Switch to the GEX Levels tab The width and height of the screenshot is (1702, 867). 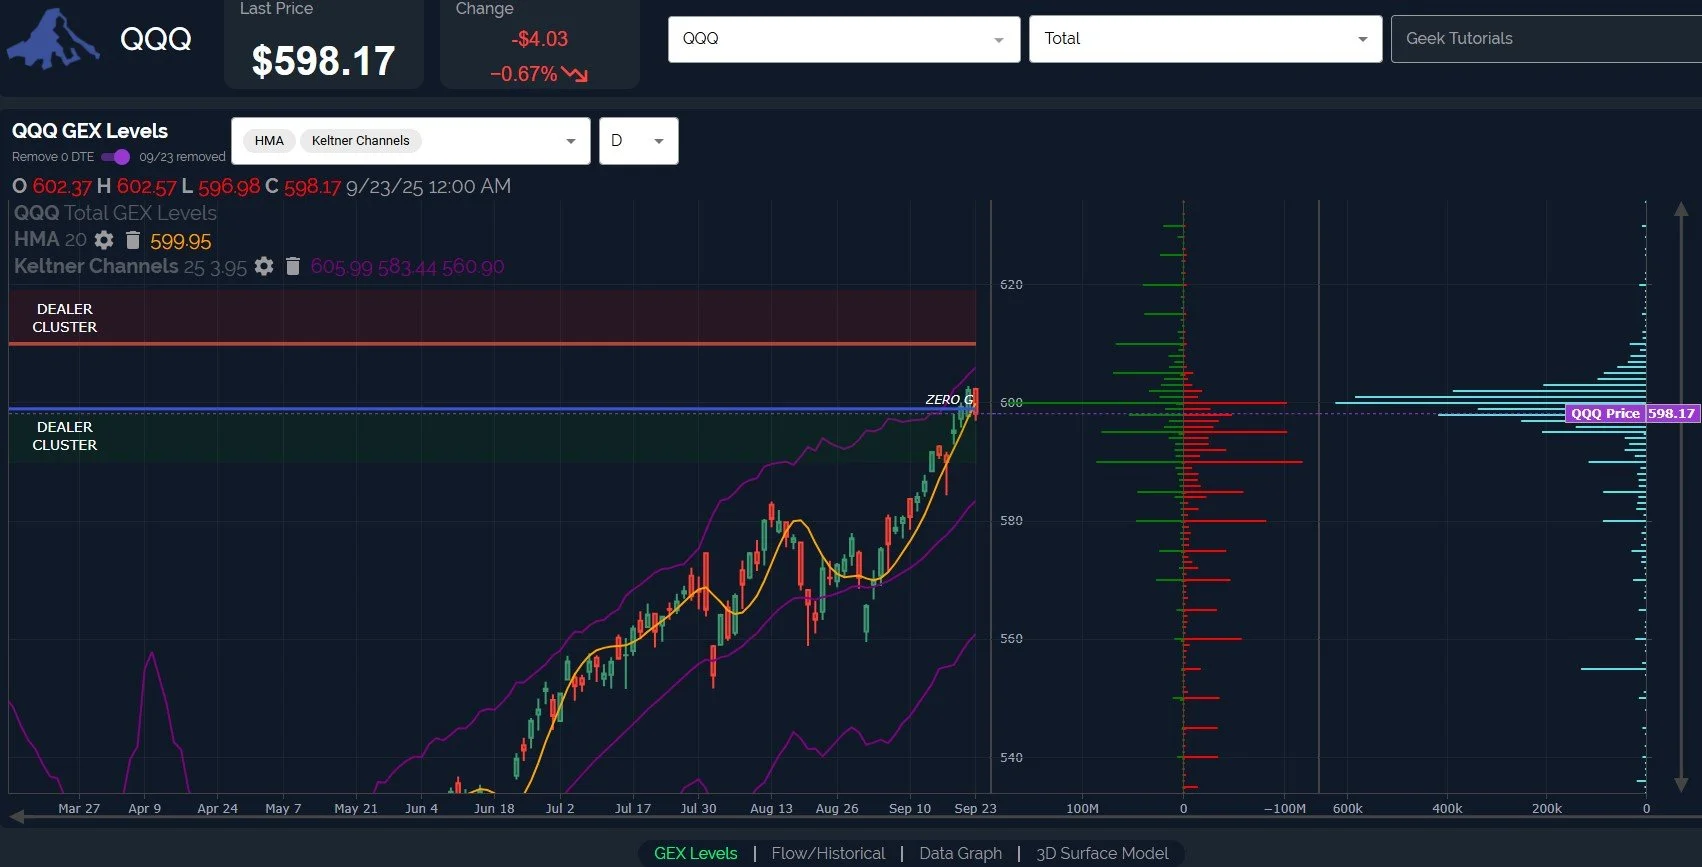click(x=695, y=853)
